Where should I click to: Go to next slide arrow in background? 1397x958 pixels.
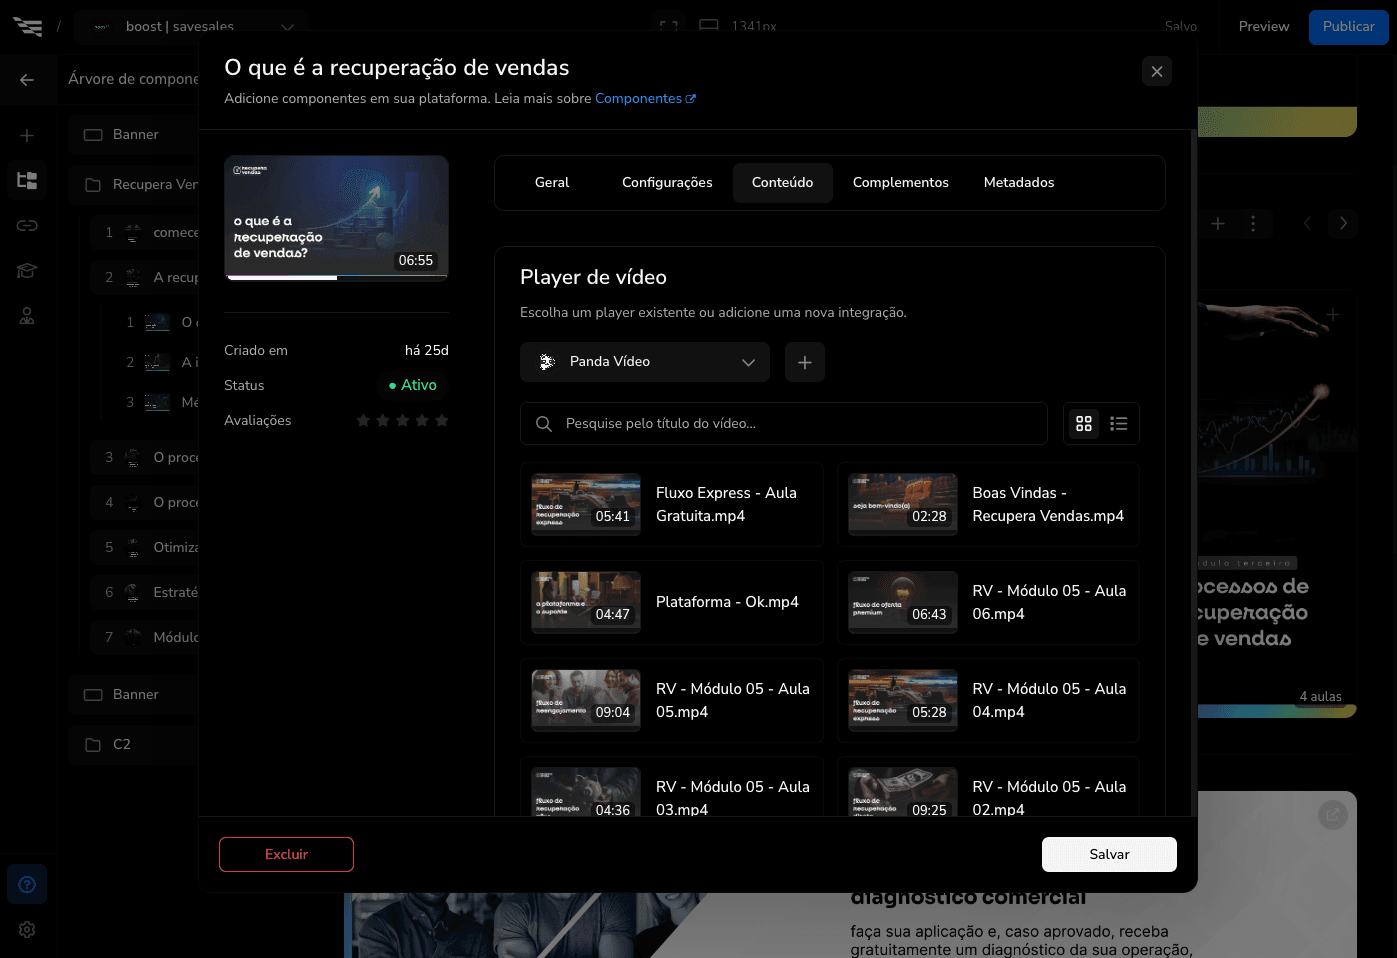1343,224
